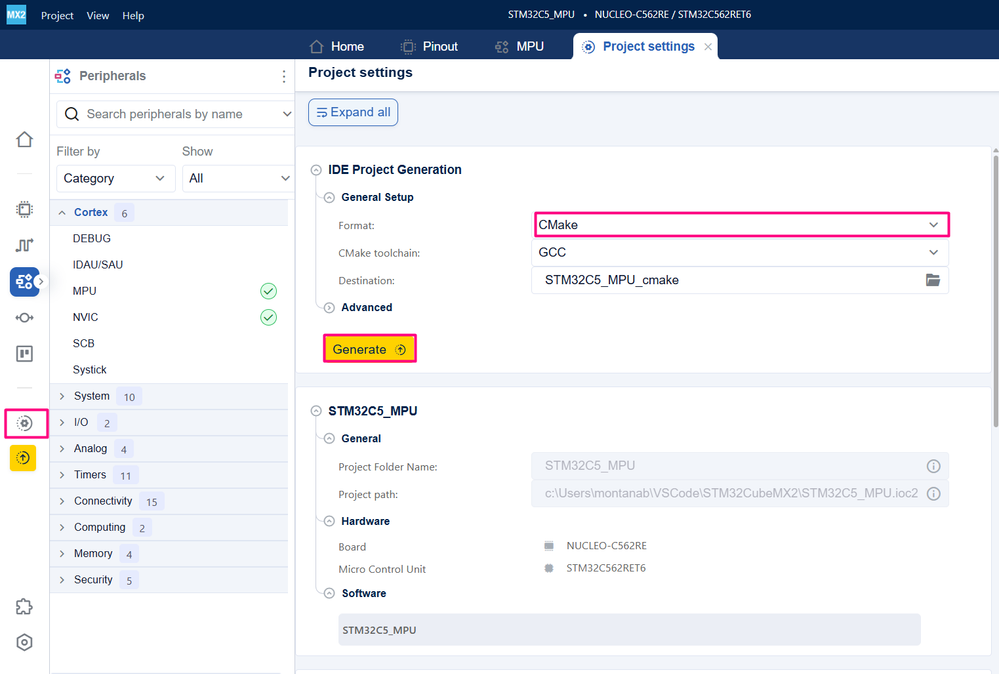Screen dimensions: 999x674
Task: Collapse the Hardware subsection
Action: 329,521
